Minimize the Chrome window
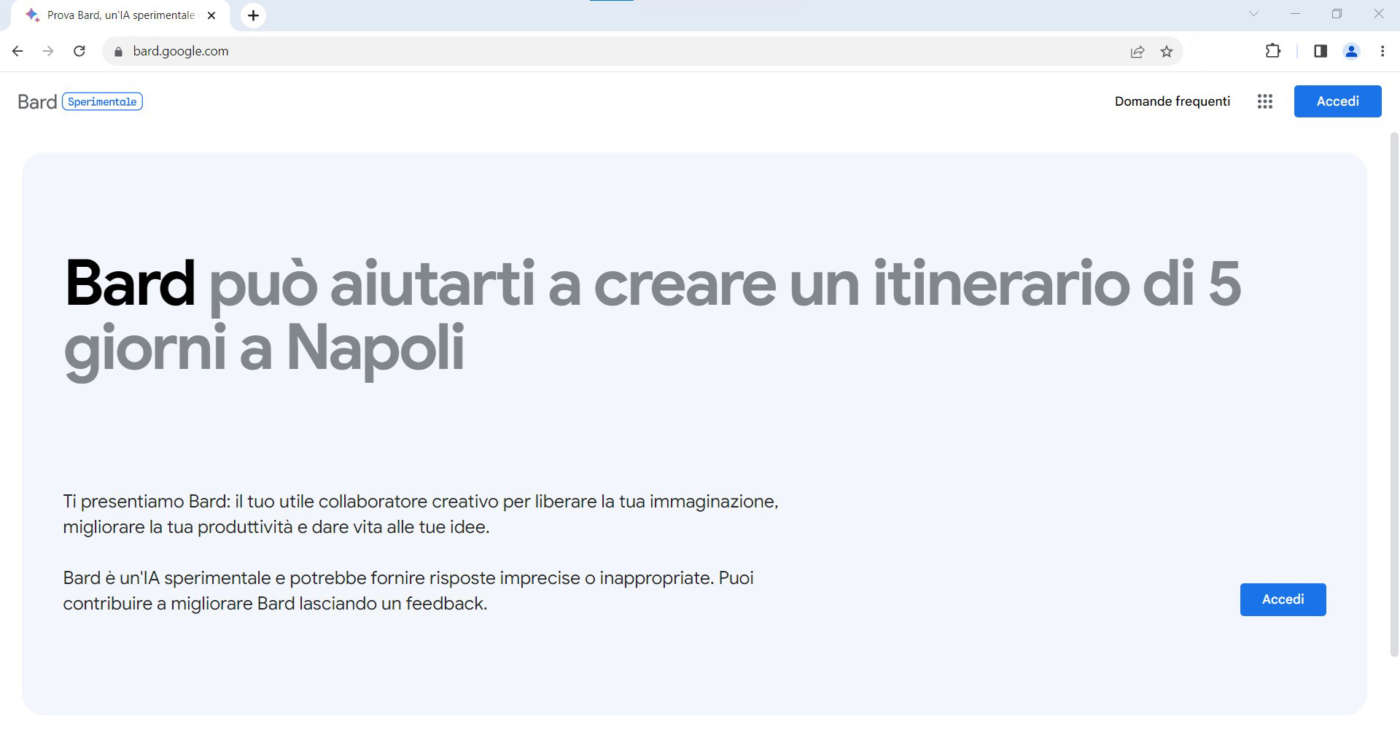 click(x=1296, y=14)
